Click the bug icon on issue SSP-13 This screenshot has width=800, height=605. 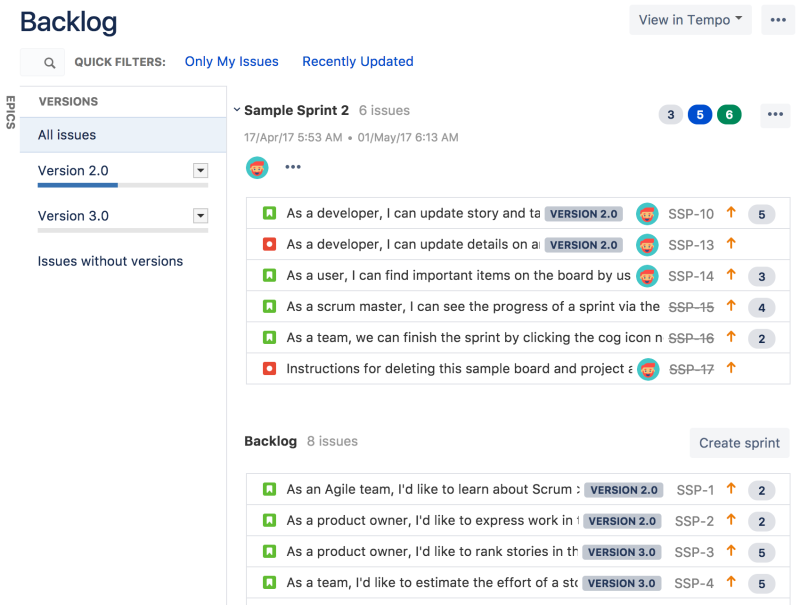[267, 244]
